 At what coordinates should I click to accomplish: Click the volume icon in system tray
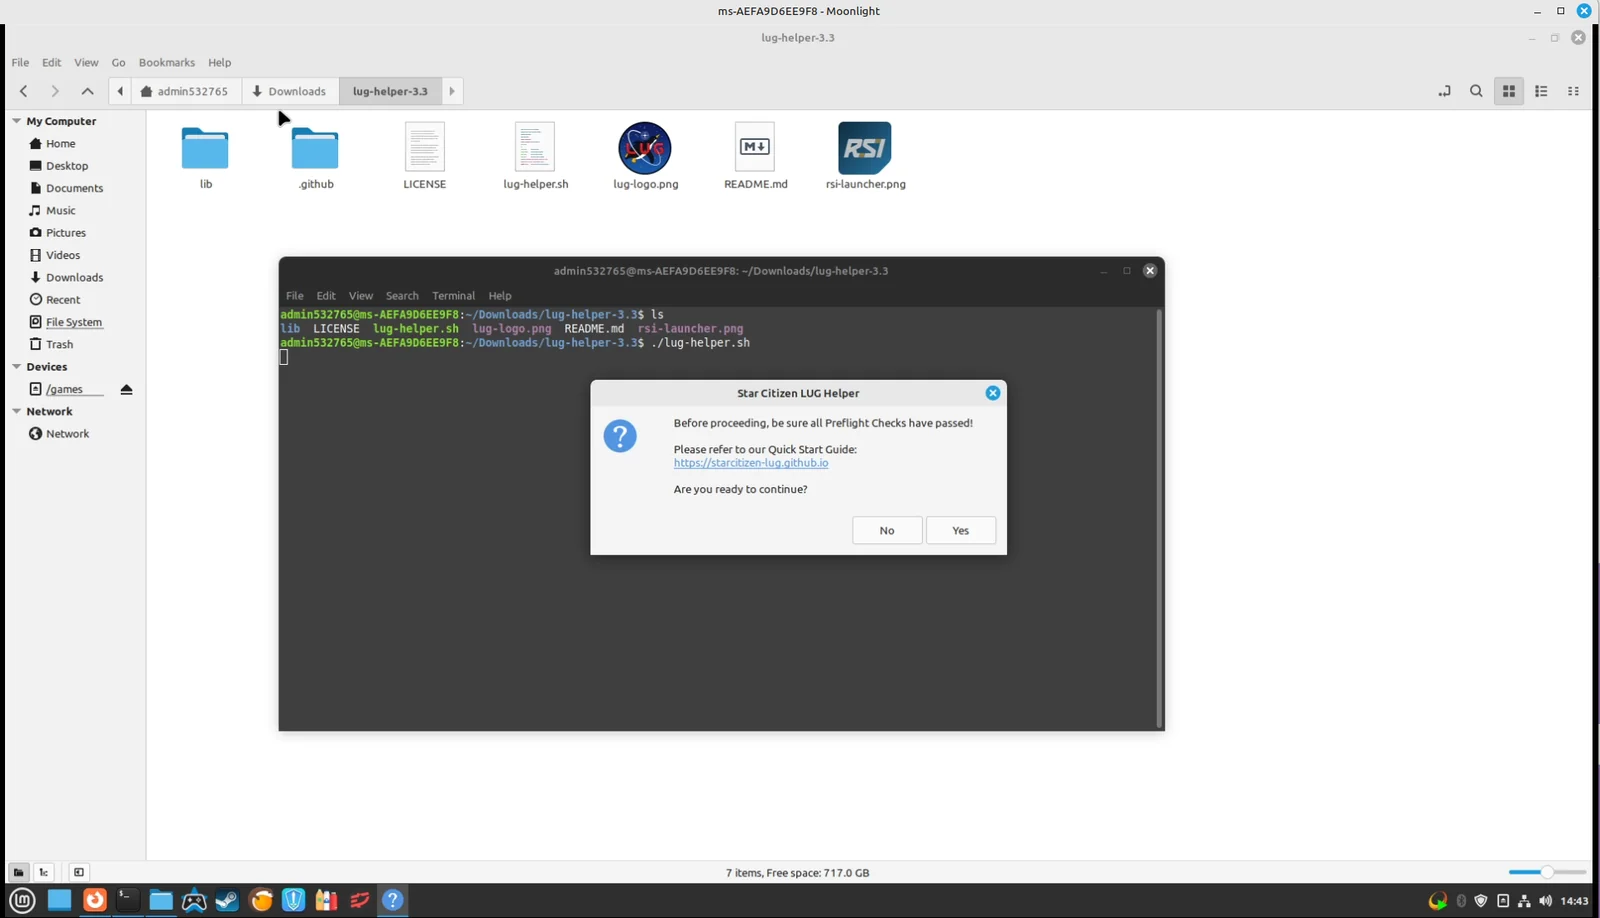click(x=1546, y=901)
